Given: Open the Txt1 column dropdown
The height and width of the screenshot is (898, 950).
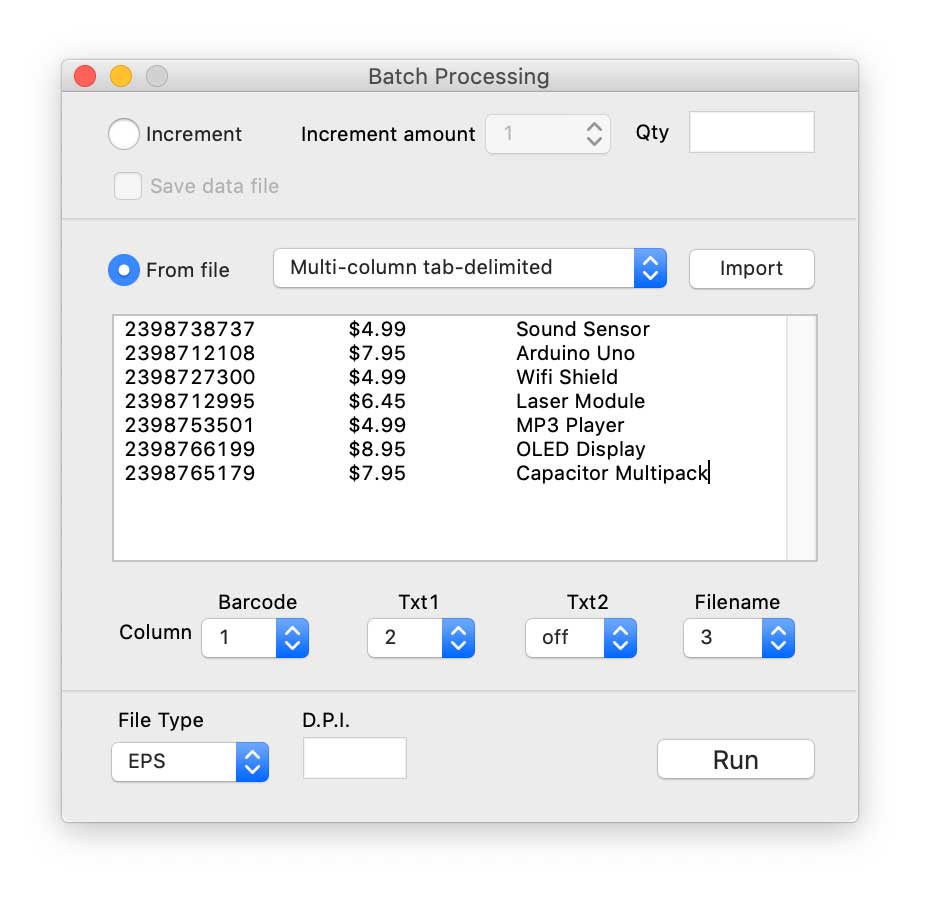Looking at the screenshot, I should 421,638.
